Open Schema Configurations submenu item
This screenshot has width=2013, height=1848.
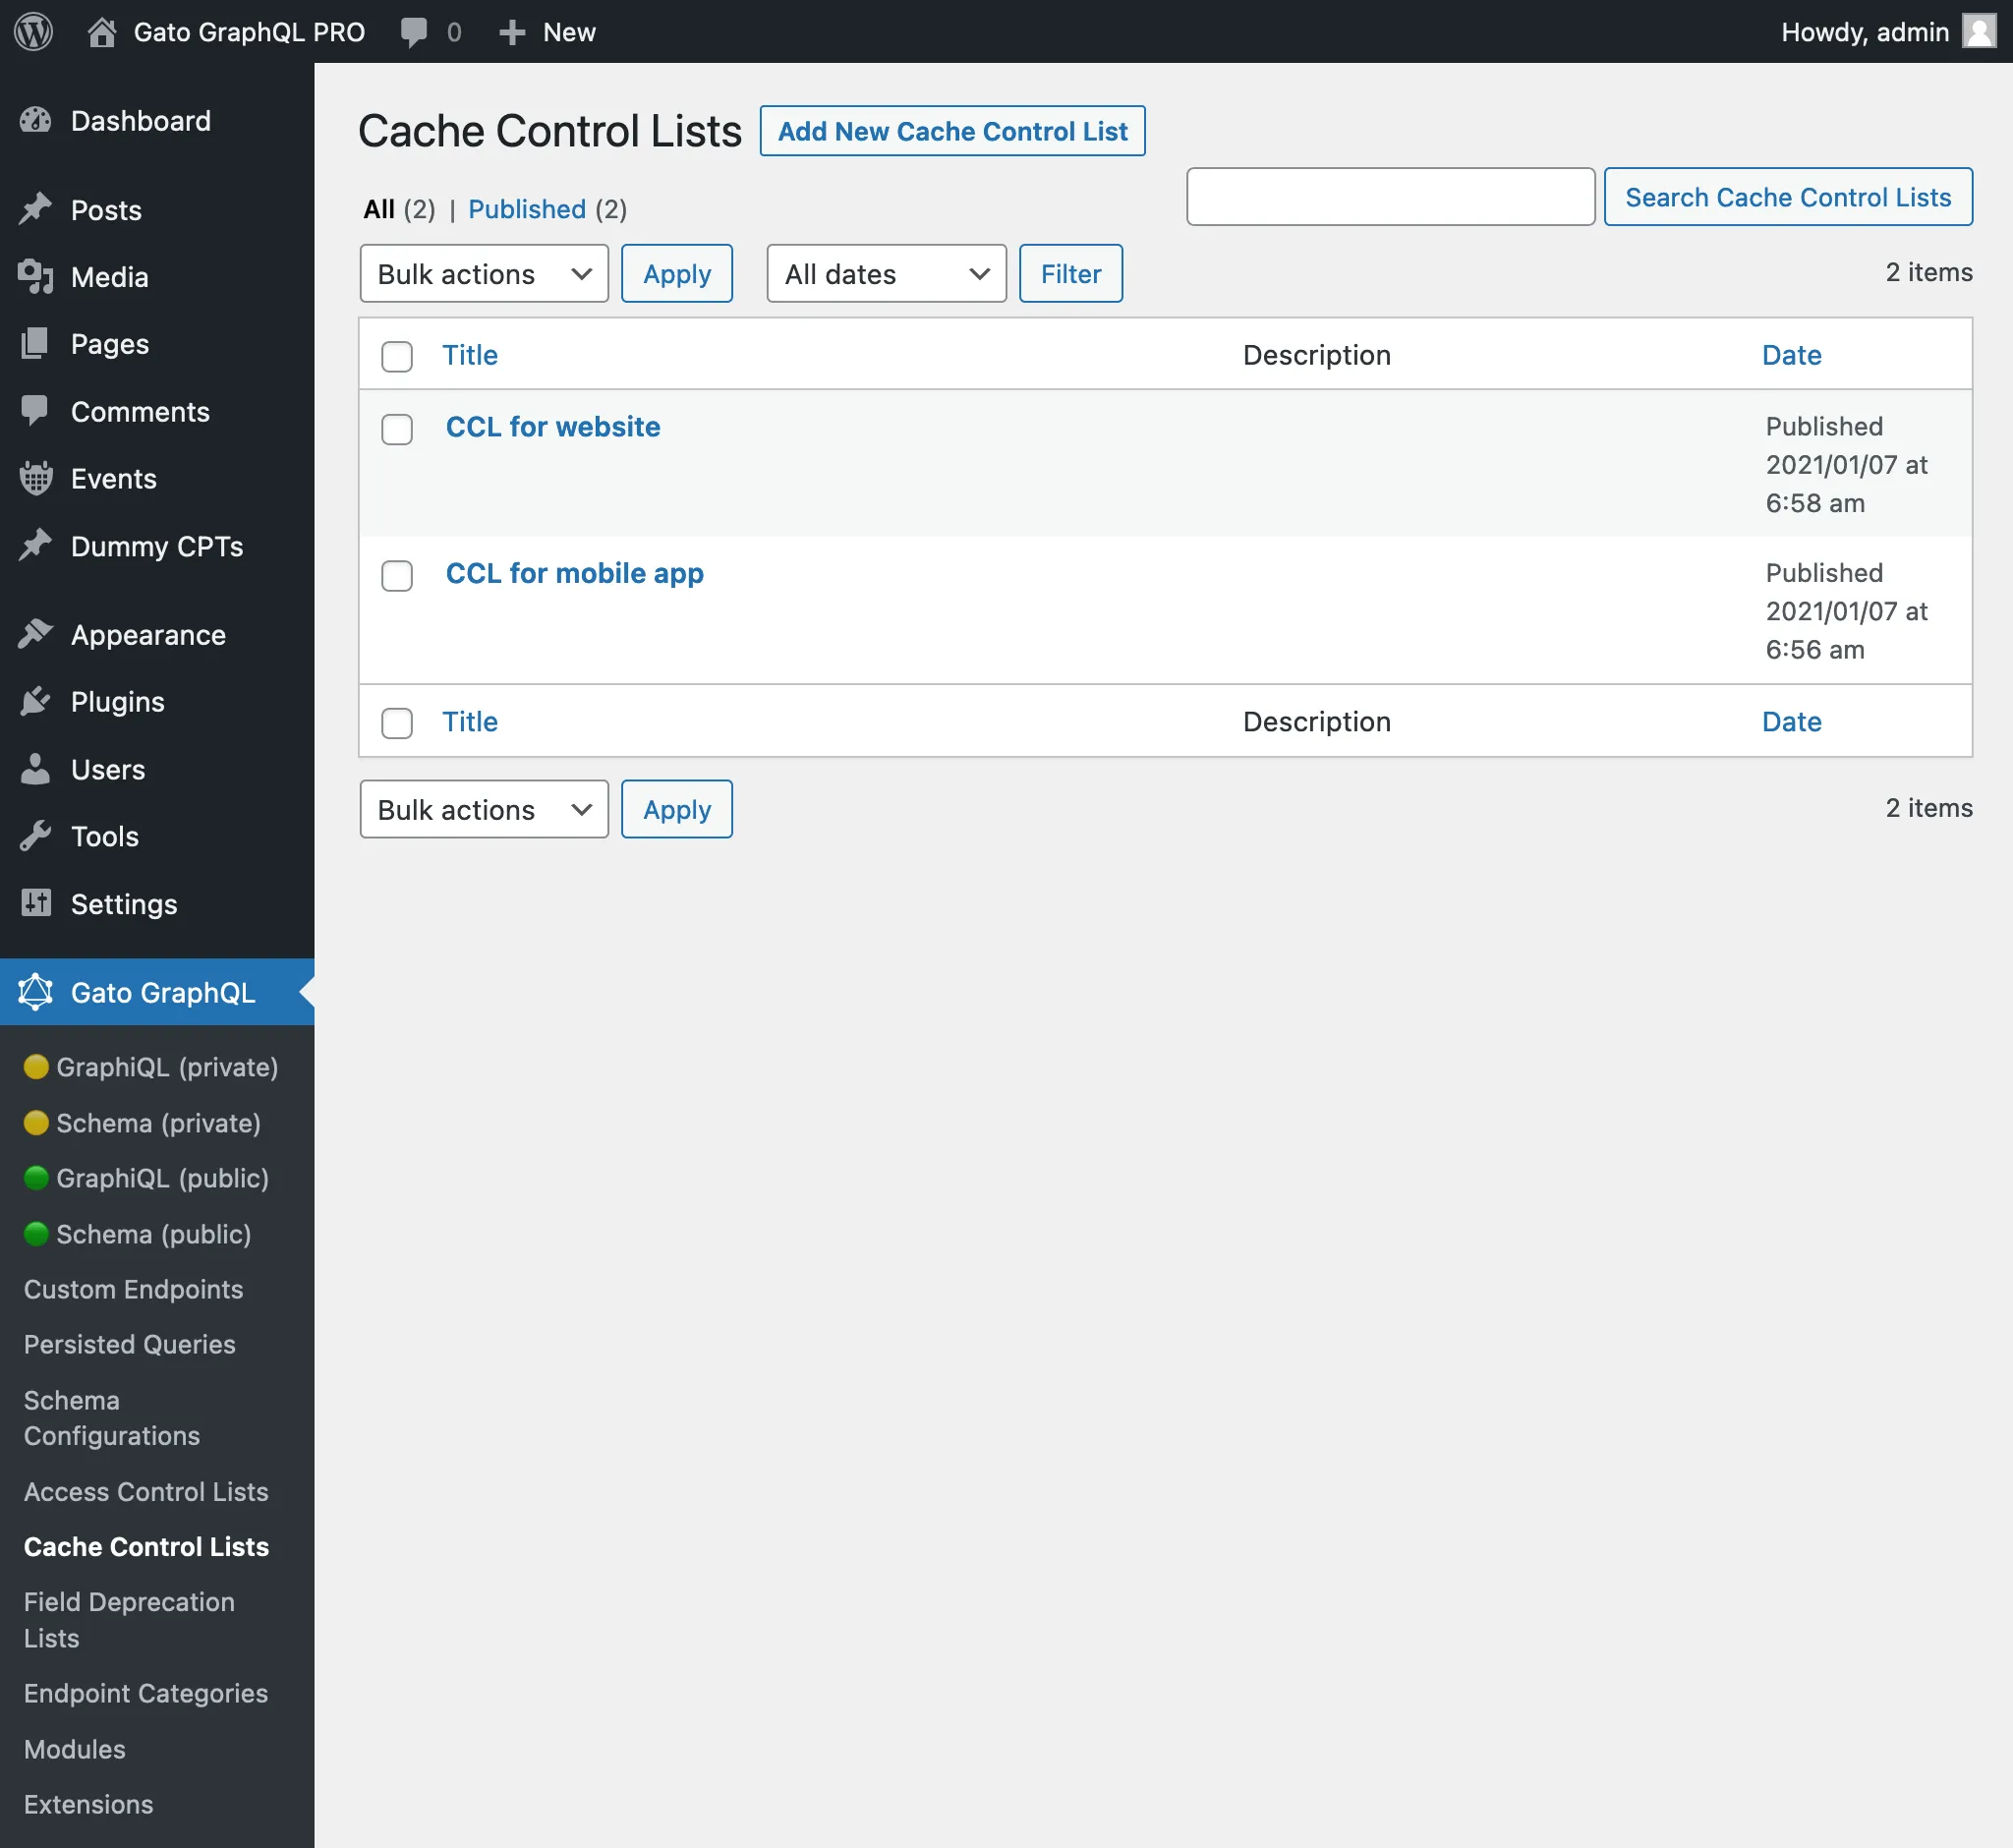click(x=111, y=1418)
